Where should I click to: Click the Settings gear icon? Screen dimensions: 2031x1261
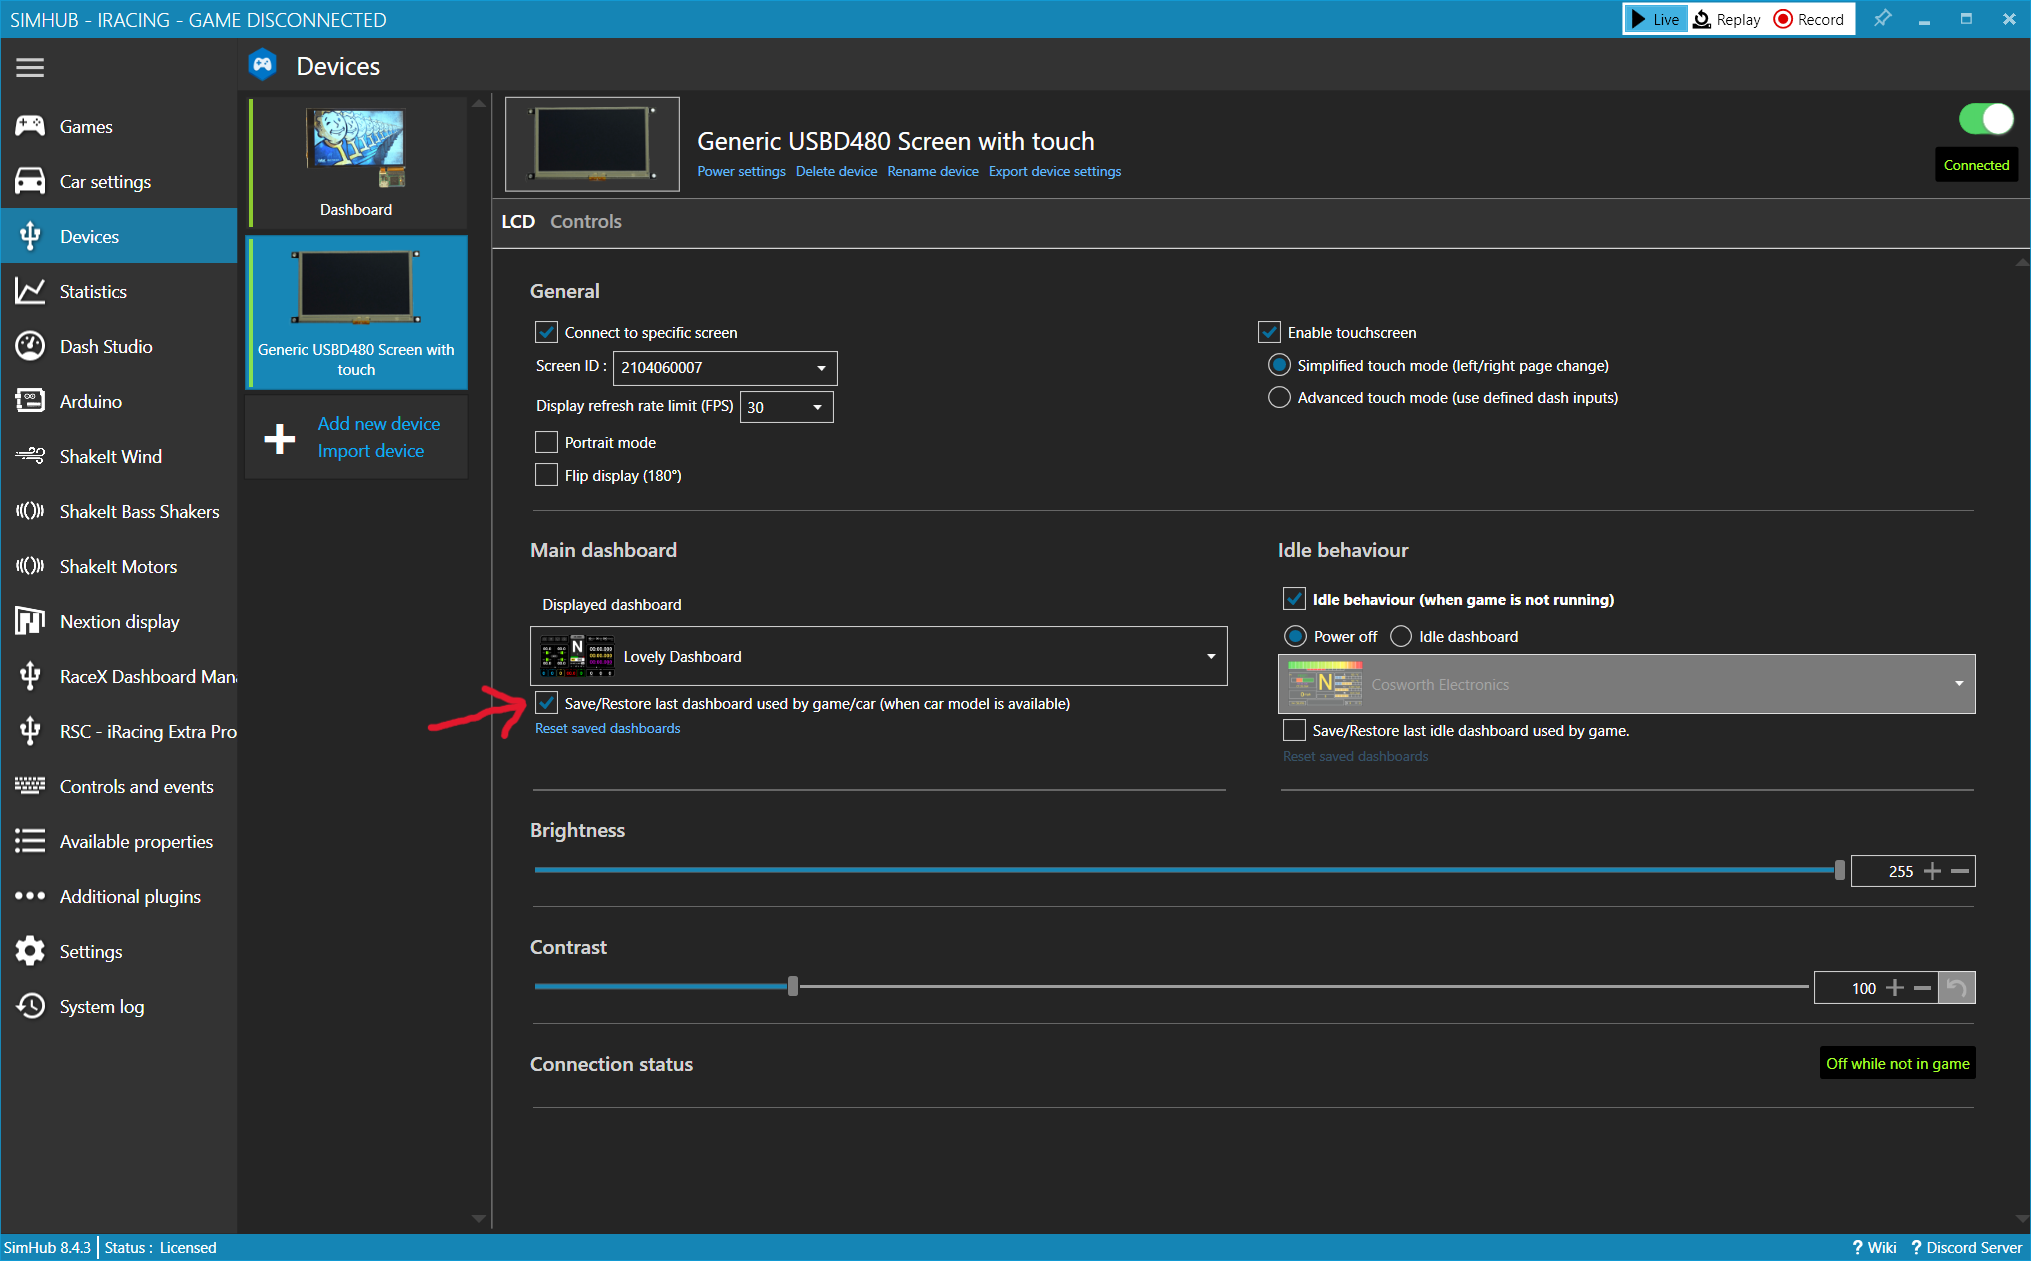point(30,951)
